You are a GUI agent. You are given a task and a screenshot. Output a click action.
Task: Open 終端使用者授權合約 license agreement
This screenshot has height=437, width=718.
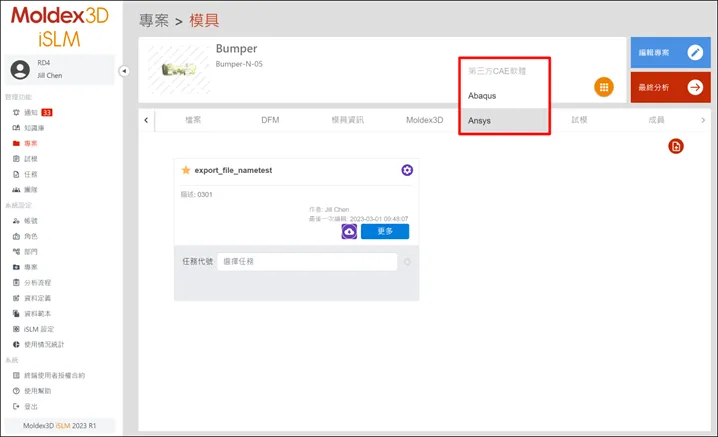click(49, 375)
